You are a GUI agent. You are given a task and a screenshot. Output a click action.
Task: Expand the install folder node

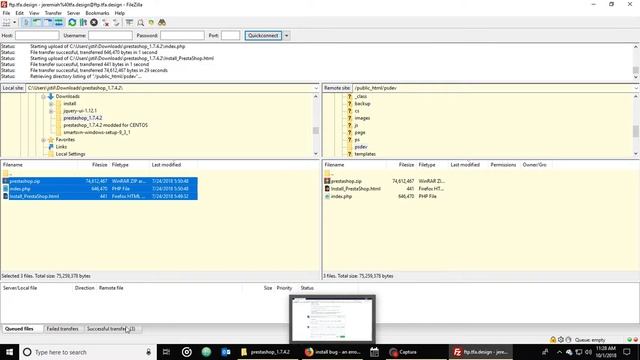click(51, 104)
